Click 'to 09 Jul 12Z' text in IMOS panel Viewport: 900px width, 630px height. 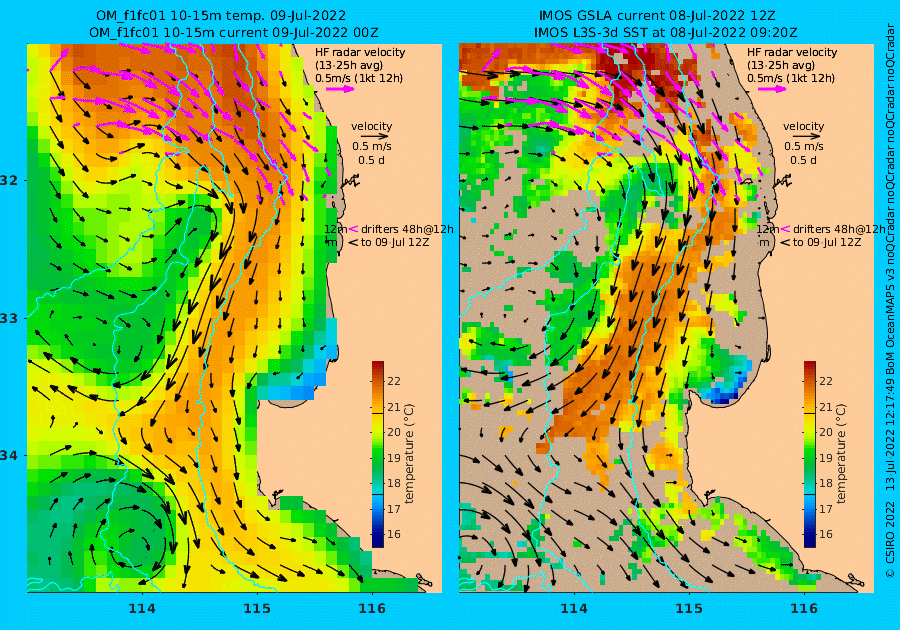point(827,242)
